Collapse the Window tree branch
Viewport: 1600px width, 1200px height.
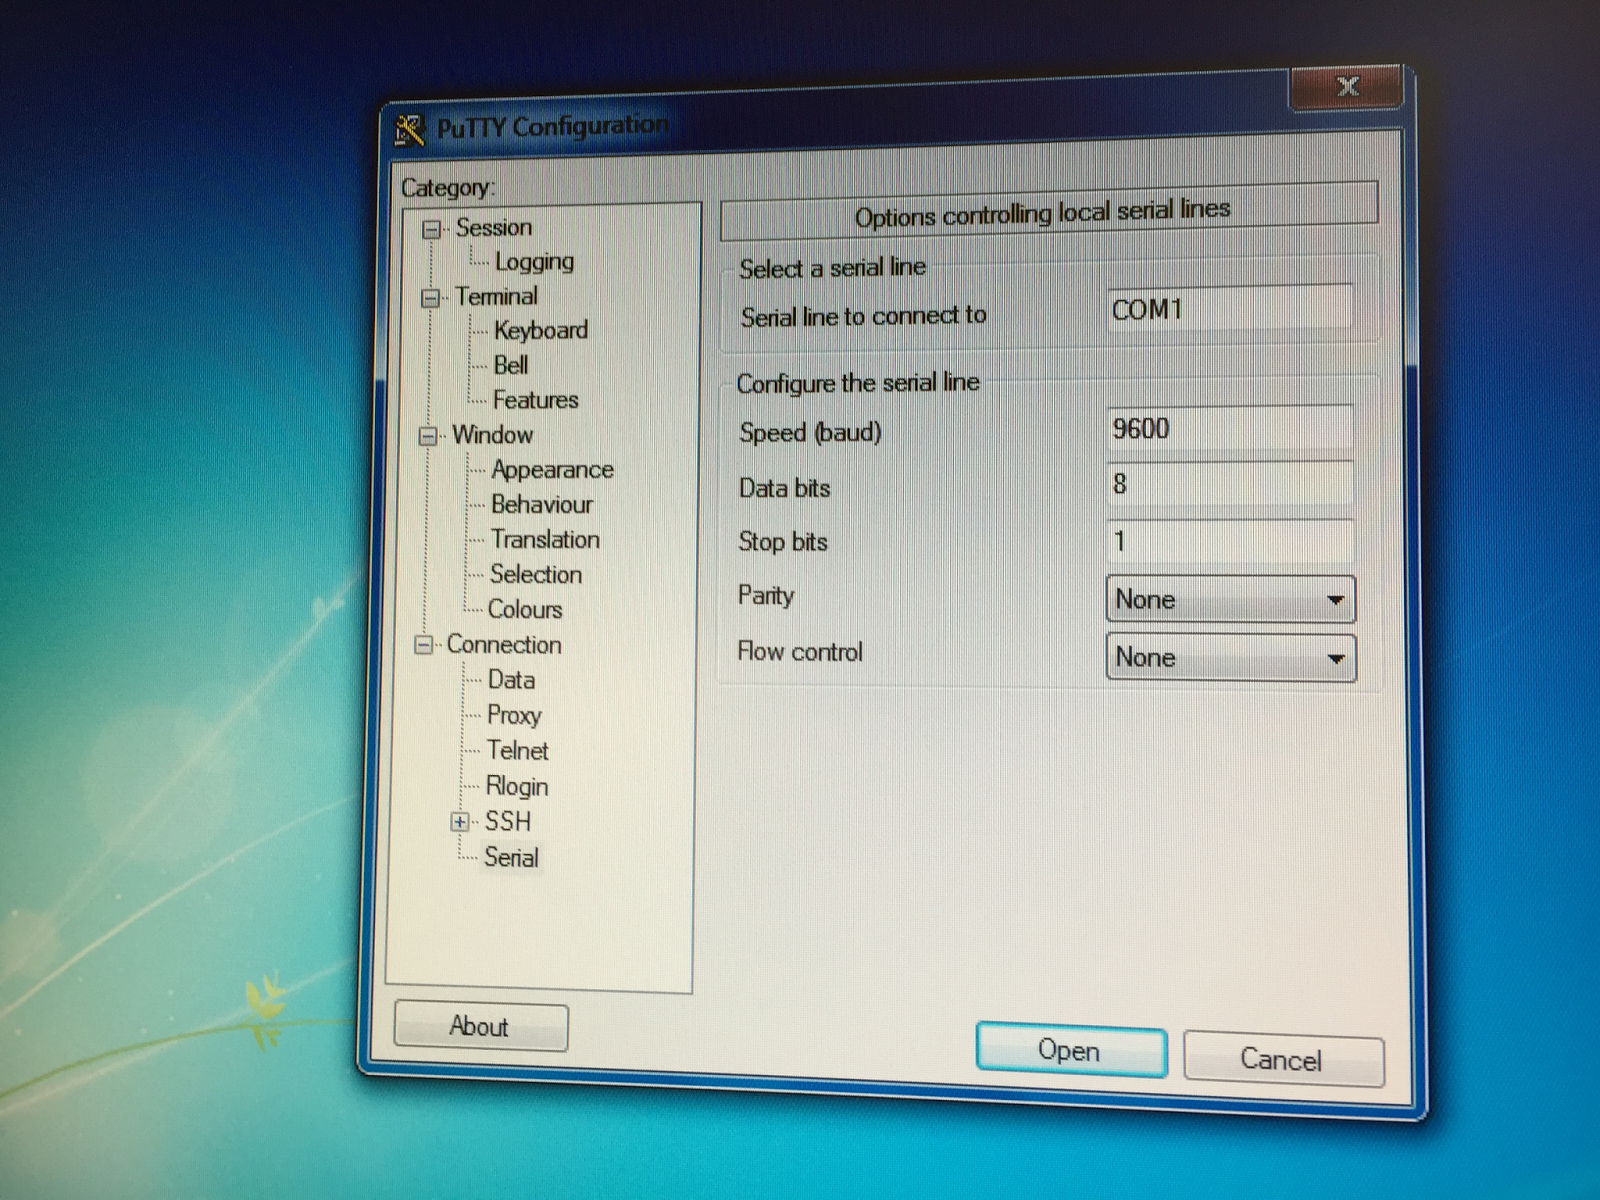pos(428,435)
